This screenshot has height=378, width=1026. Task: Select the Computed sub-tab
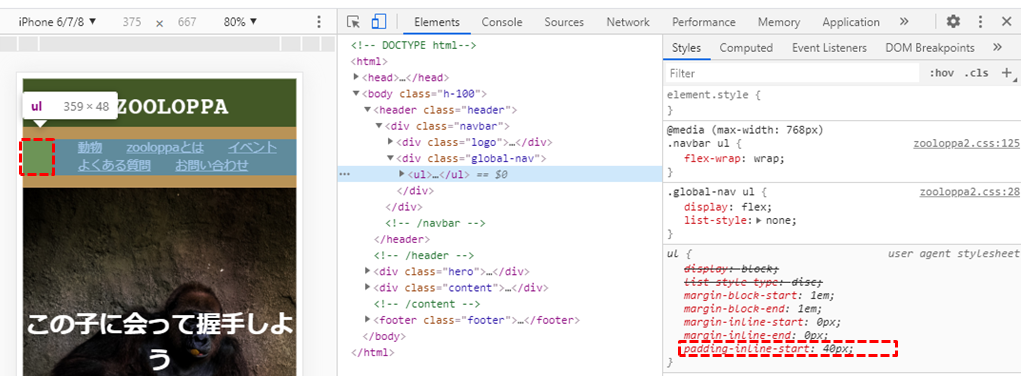point(746,48)
